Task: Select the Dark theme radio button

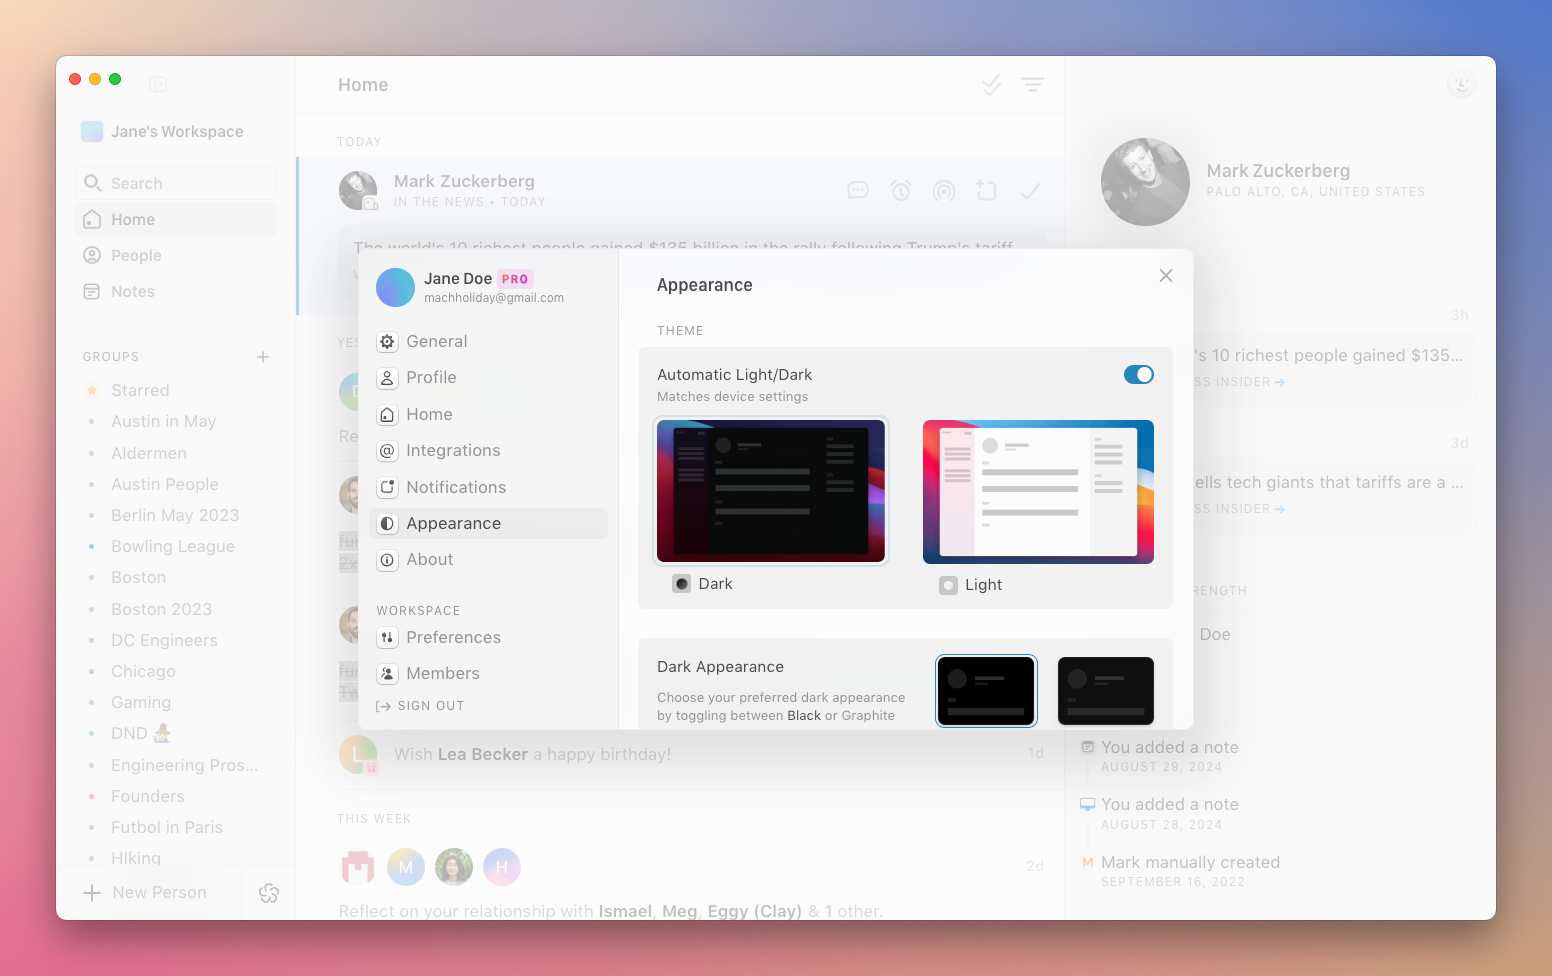Action: click(681, 584)
